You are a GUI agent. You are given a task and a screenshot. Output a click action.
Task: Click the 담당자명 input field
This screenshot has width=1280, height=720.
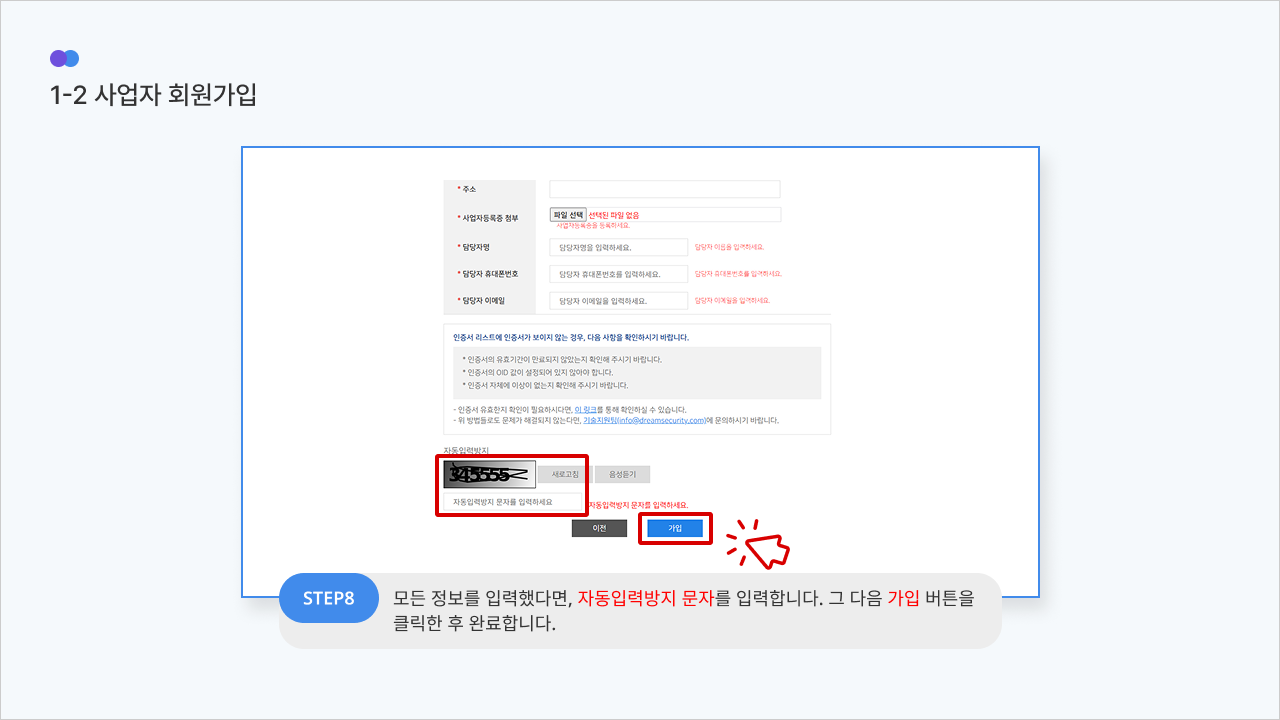[618, 247]
